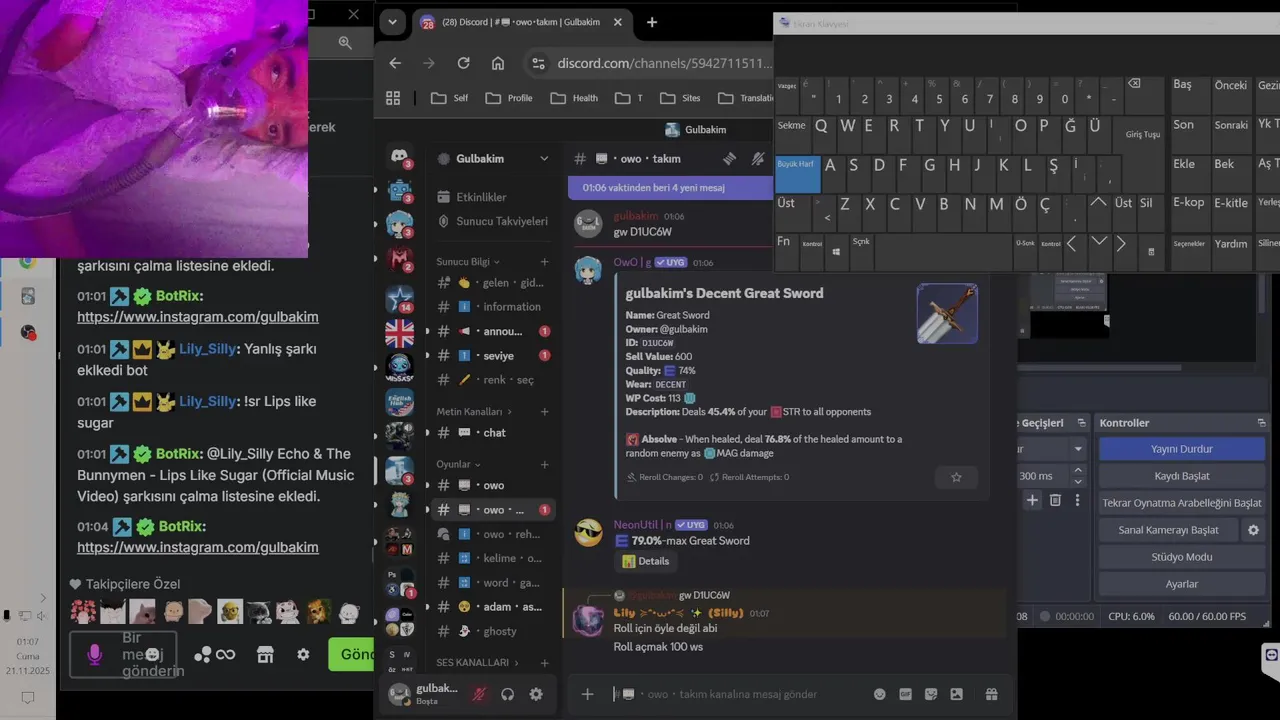Collapse Oyunlar category

[x=458, y=464]
